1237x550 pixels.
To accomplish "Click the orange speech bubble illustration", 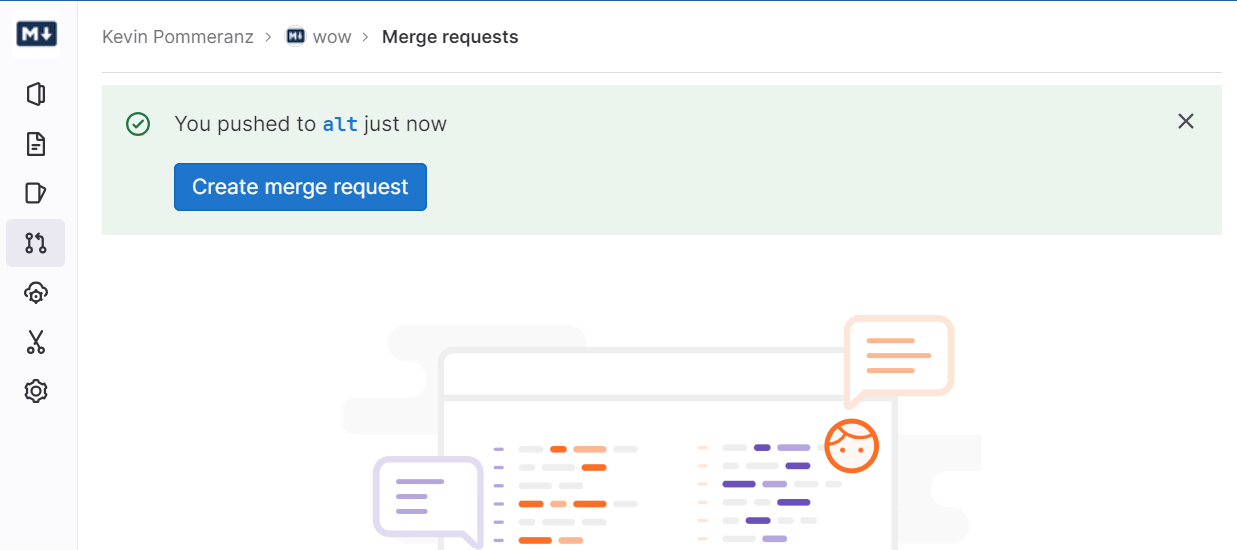I will tap(898, 356).
